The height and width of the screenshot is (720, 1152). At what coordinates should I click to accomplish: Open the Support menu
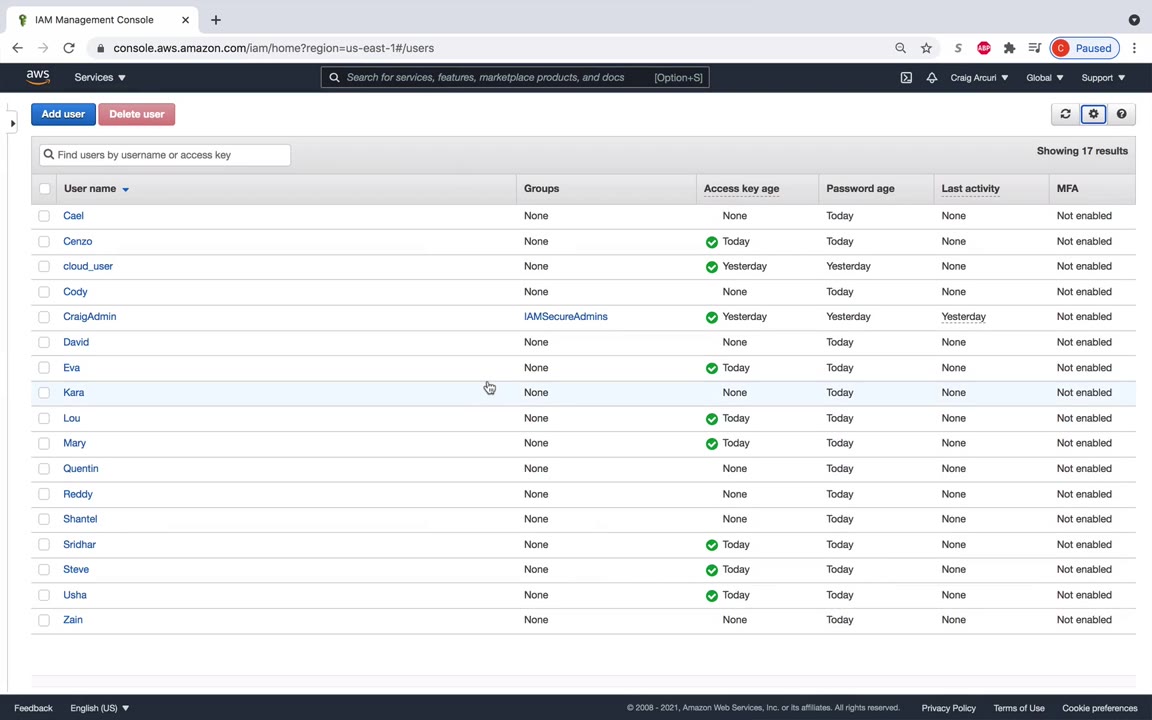pos(1102,78)
